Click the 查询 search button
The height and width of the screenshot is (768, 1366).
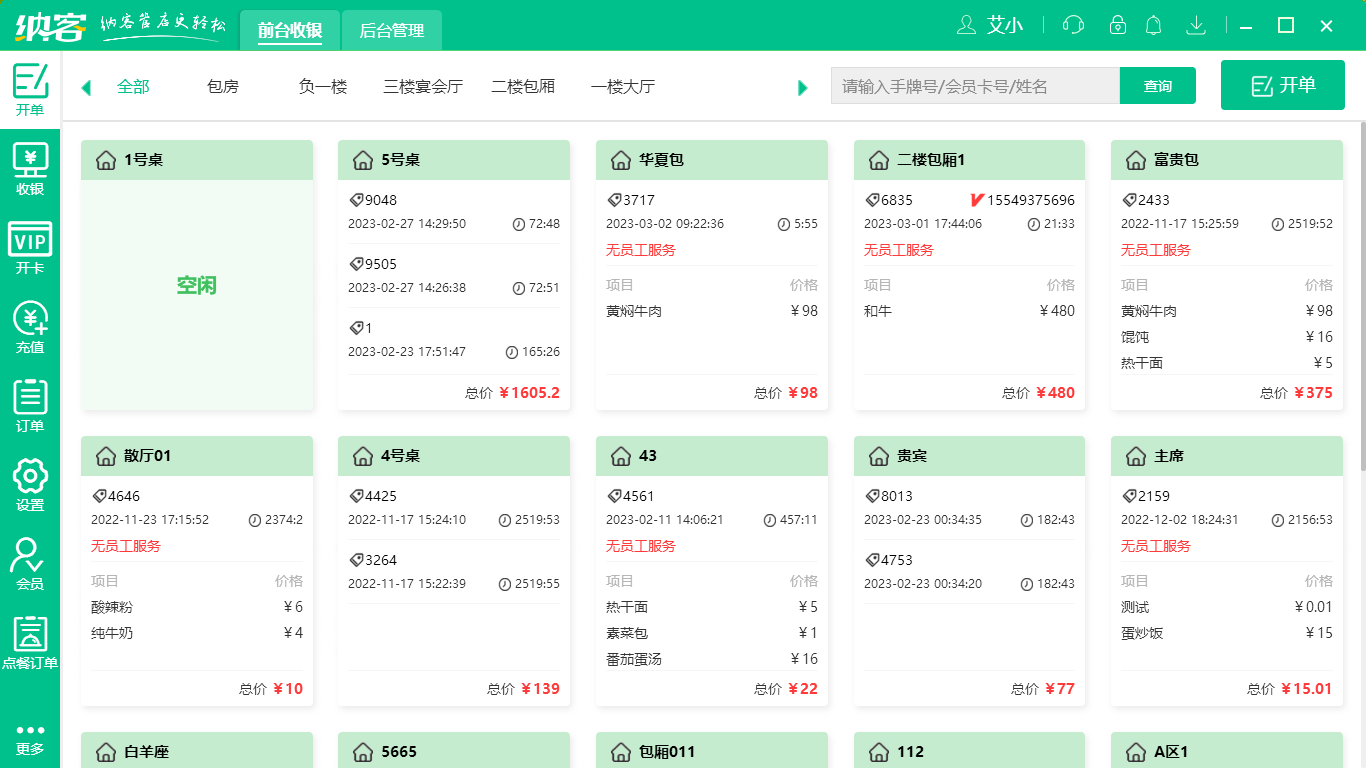pos(1157,86)
